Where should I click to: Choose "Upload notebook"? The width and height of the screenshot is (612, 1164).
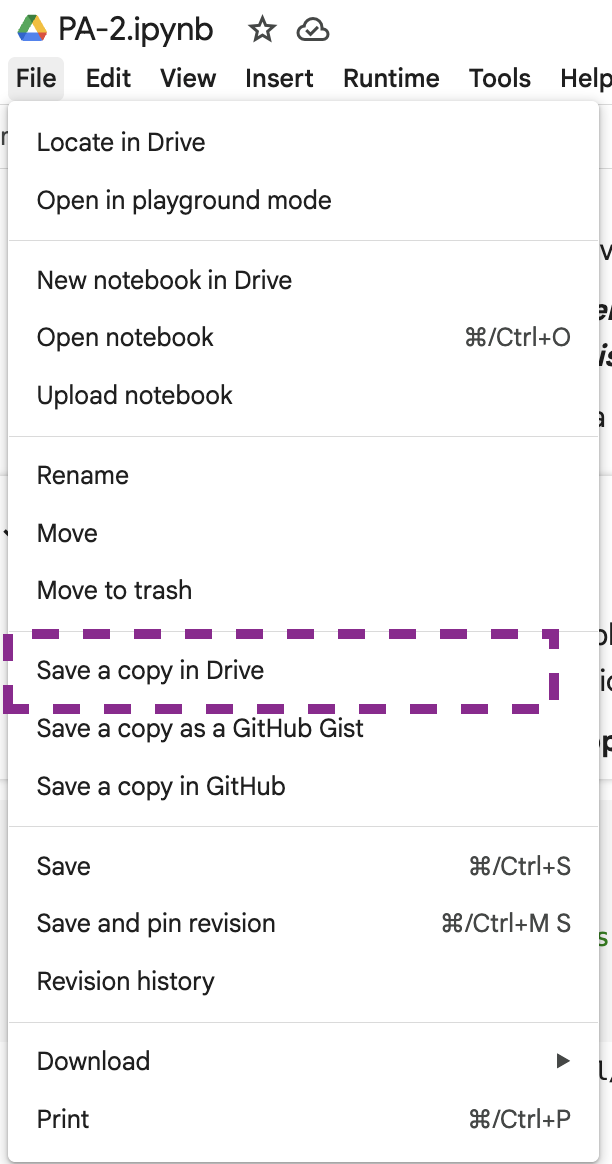click(134, 395)
